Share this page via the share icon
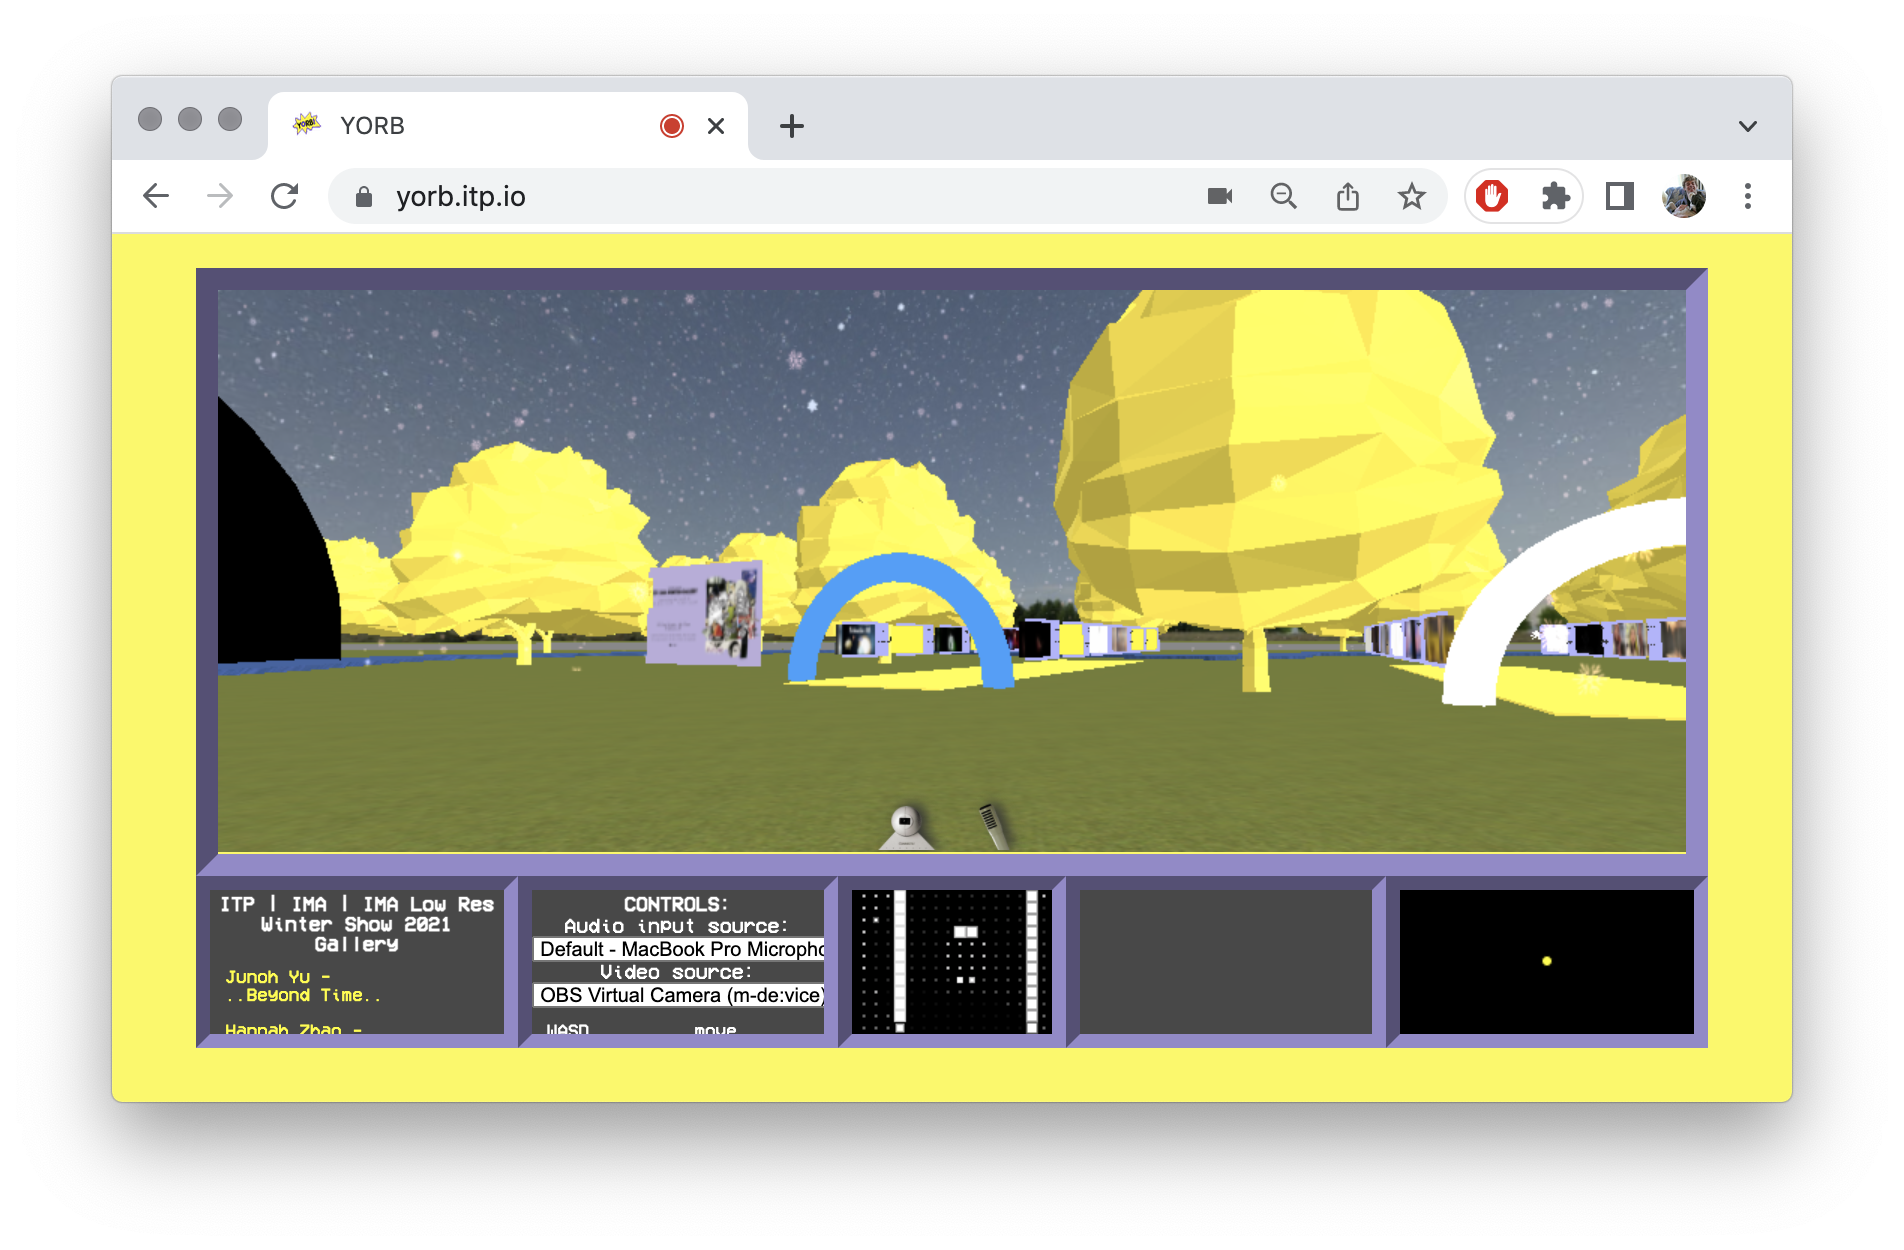This screenshot has height=1250, width=1904. pos(1348,196)
